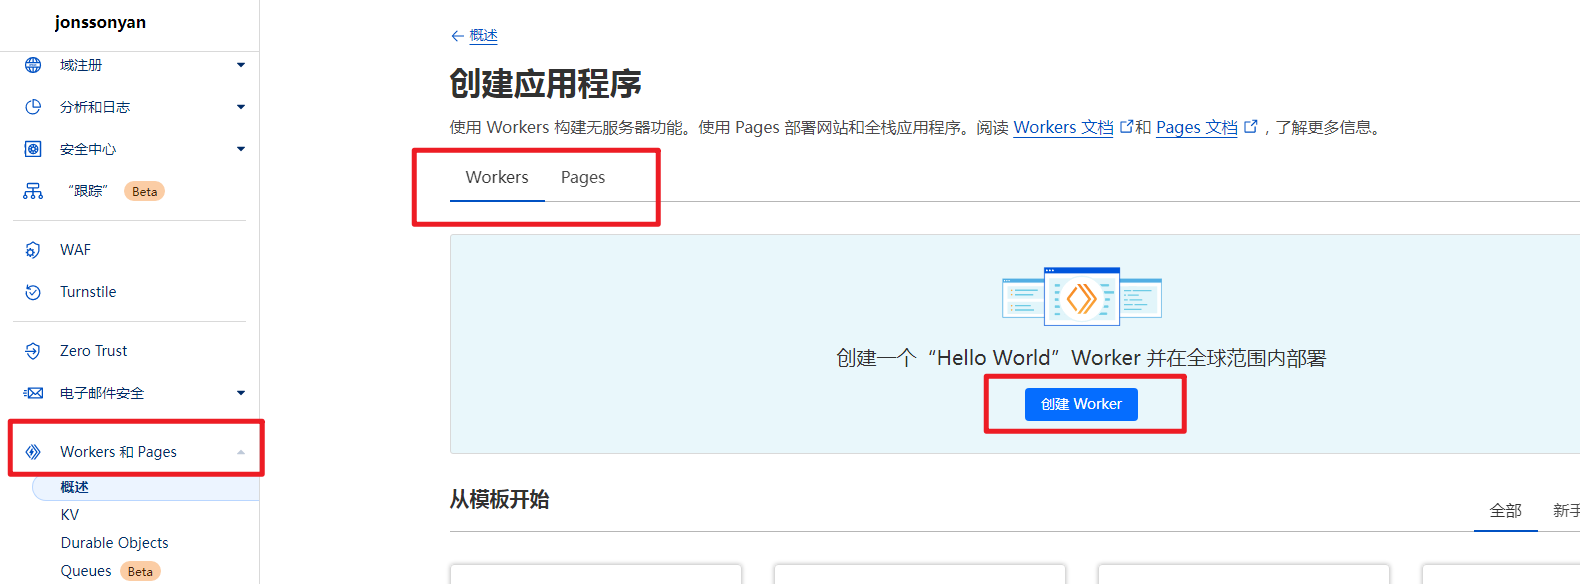Expand the 域注册 dropdown arrow
The width and height of the screenshot is (1580, 584).
[x=241, y=65]
